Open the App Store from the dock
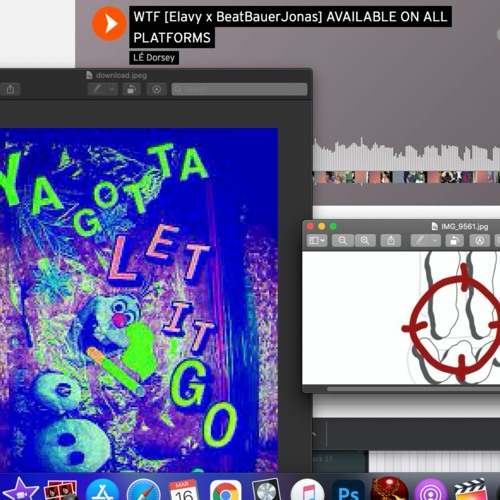 click(x=102, y=490)
